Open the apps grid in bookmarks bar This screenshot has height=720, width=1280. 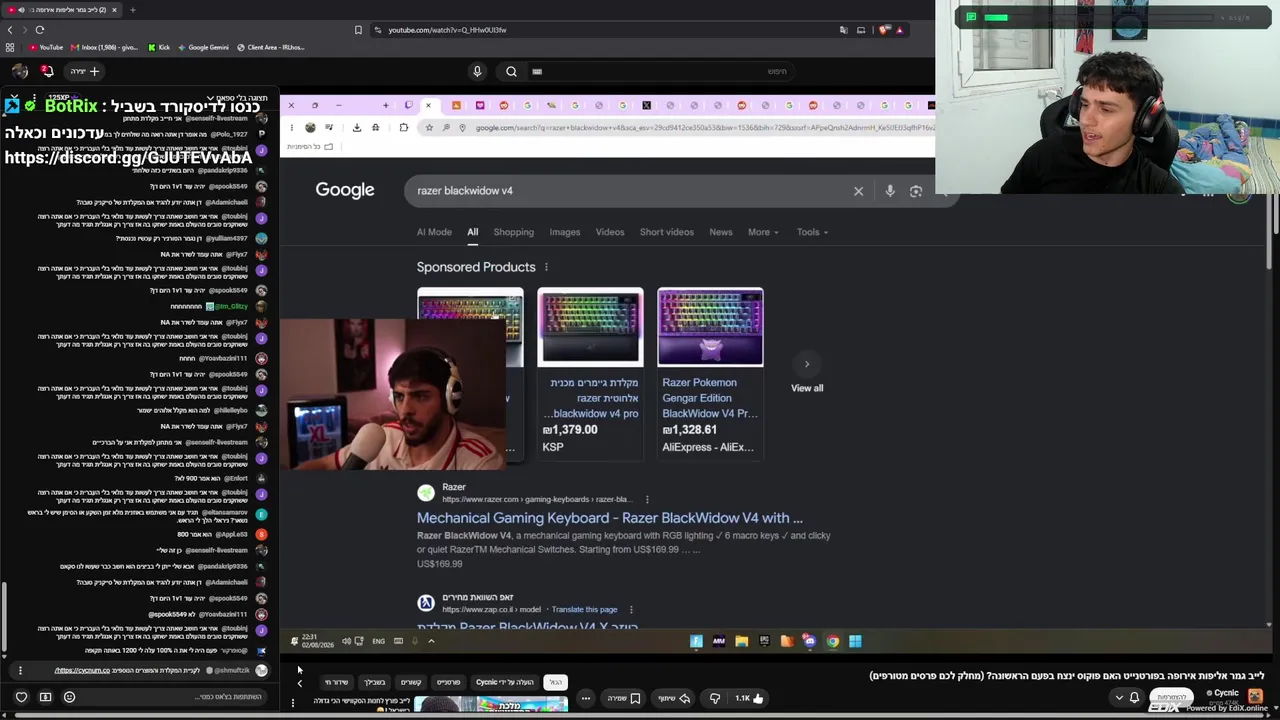click(x=10, y=47)
